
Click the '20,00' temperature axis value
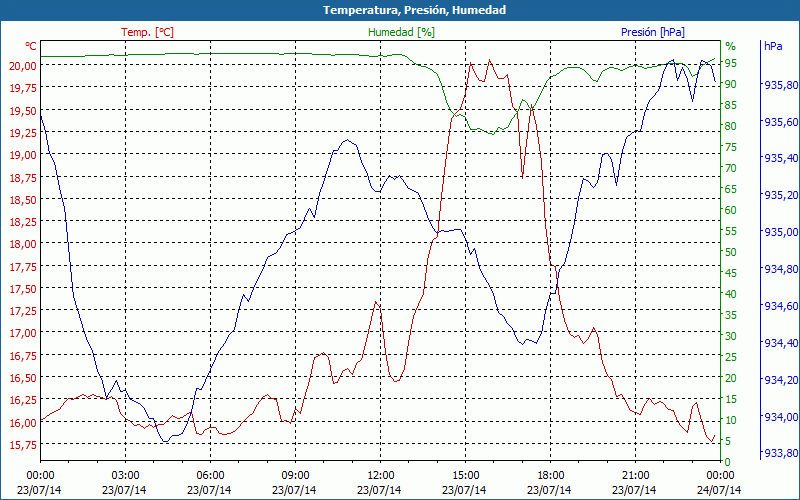pyautogui.click(x=22, y=66)
